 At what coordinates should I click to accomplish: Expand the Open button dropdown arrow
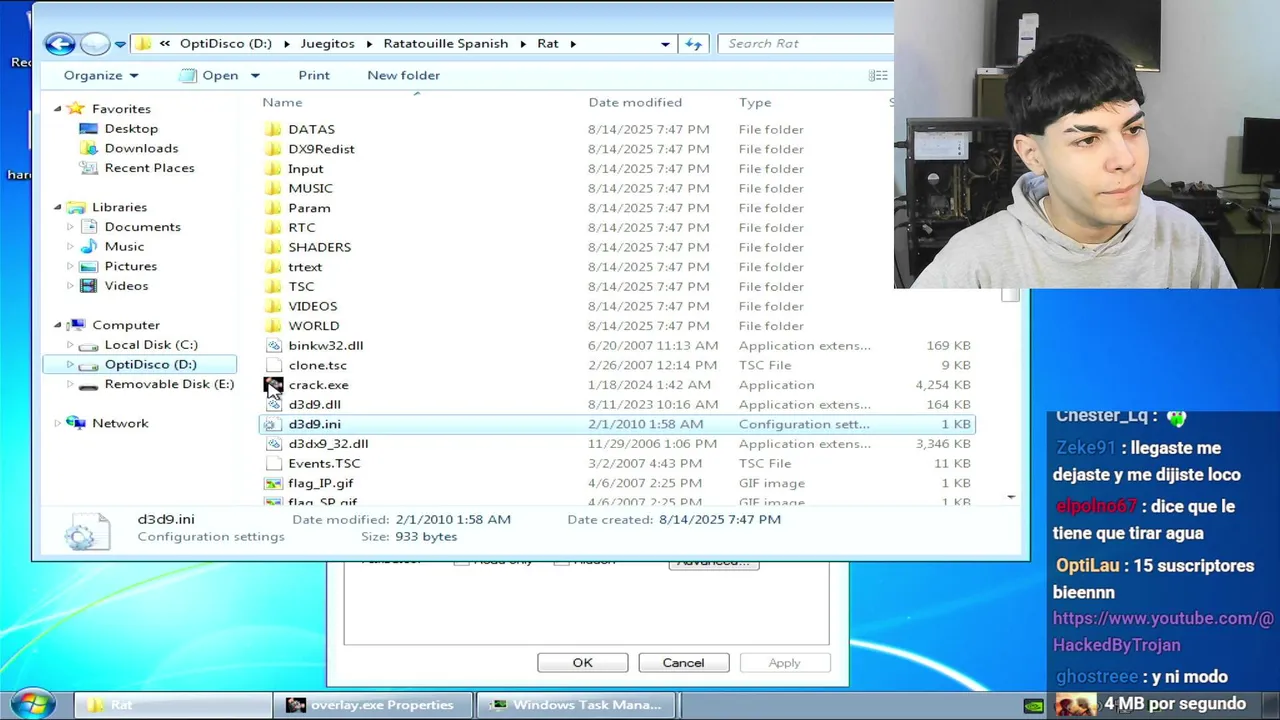255,75
